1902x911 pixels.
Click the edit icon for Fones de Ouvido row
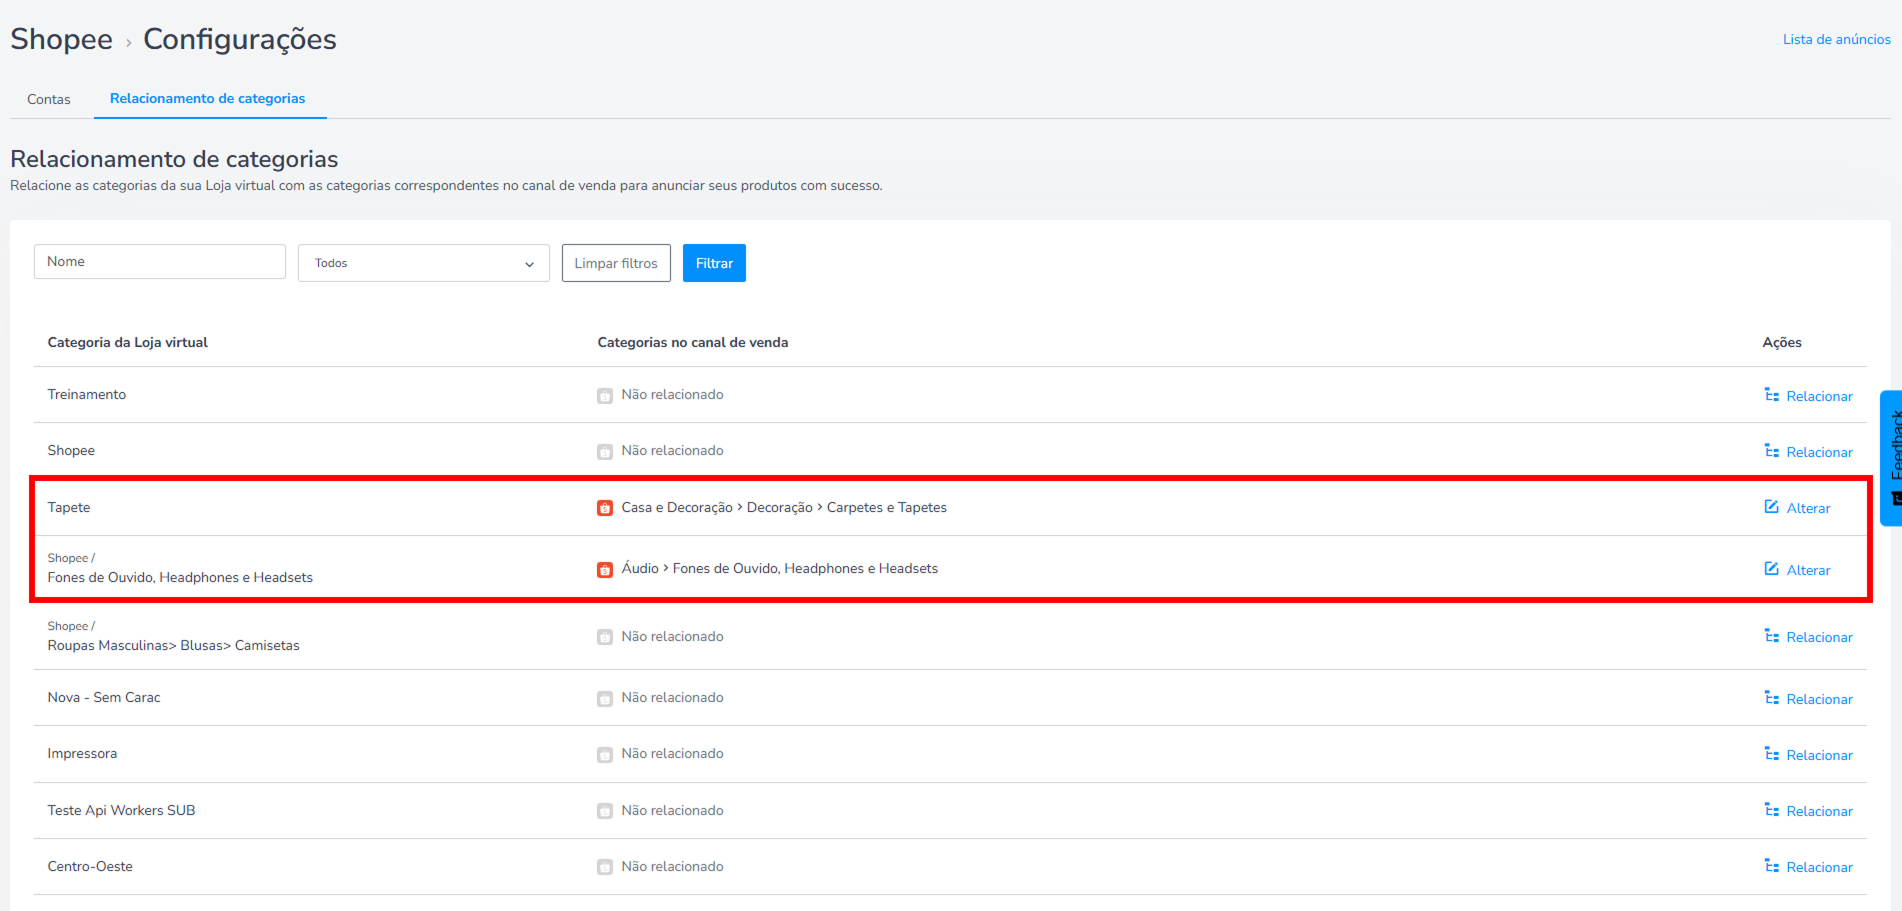[1771, 569]
